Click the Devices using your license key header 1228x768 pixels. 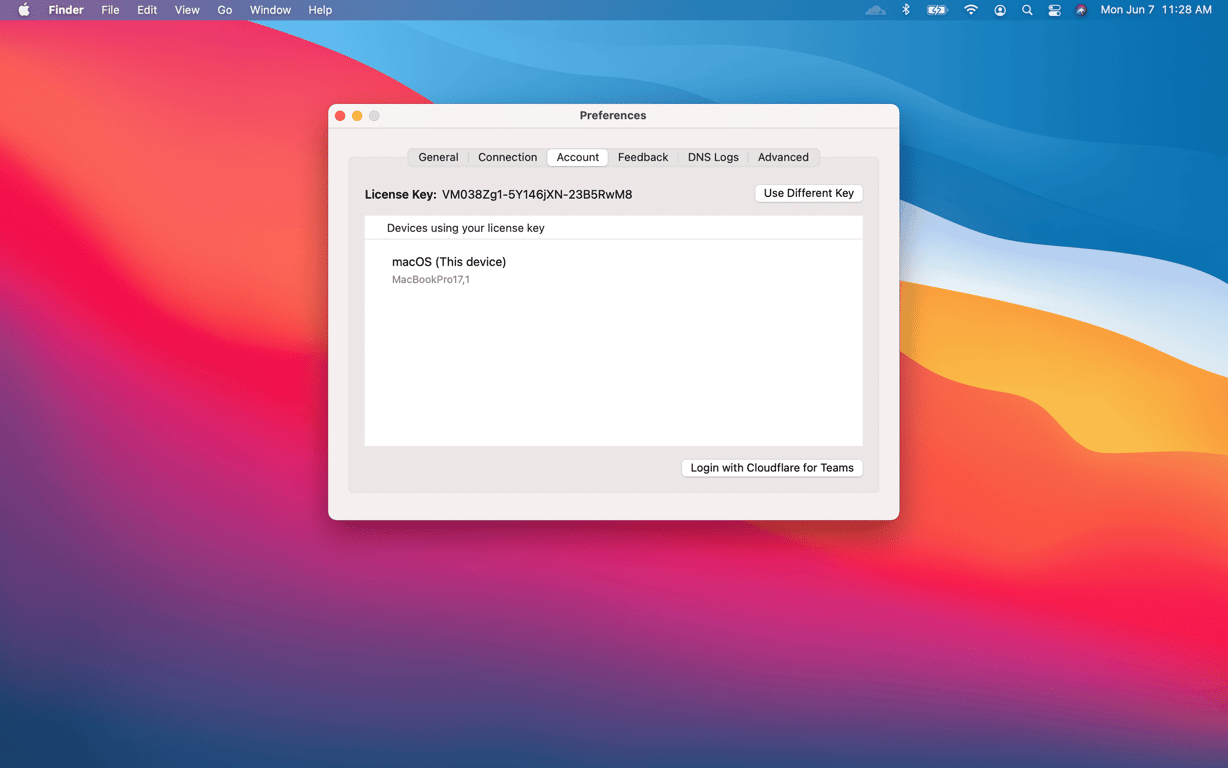pos(466,228)
